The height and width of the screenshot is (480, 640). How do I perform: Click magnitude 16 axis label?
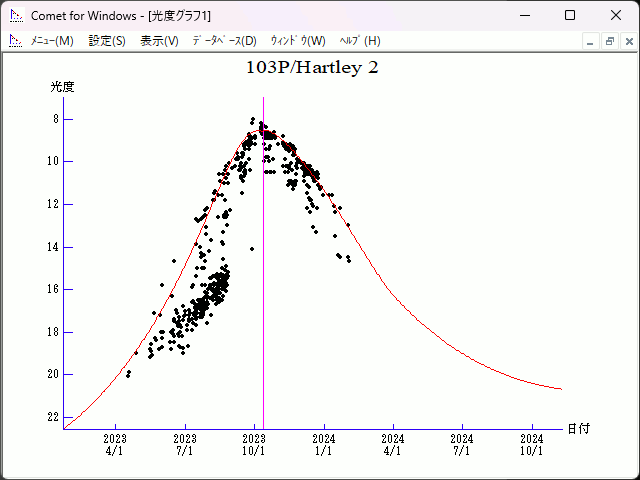click(53, 289)
